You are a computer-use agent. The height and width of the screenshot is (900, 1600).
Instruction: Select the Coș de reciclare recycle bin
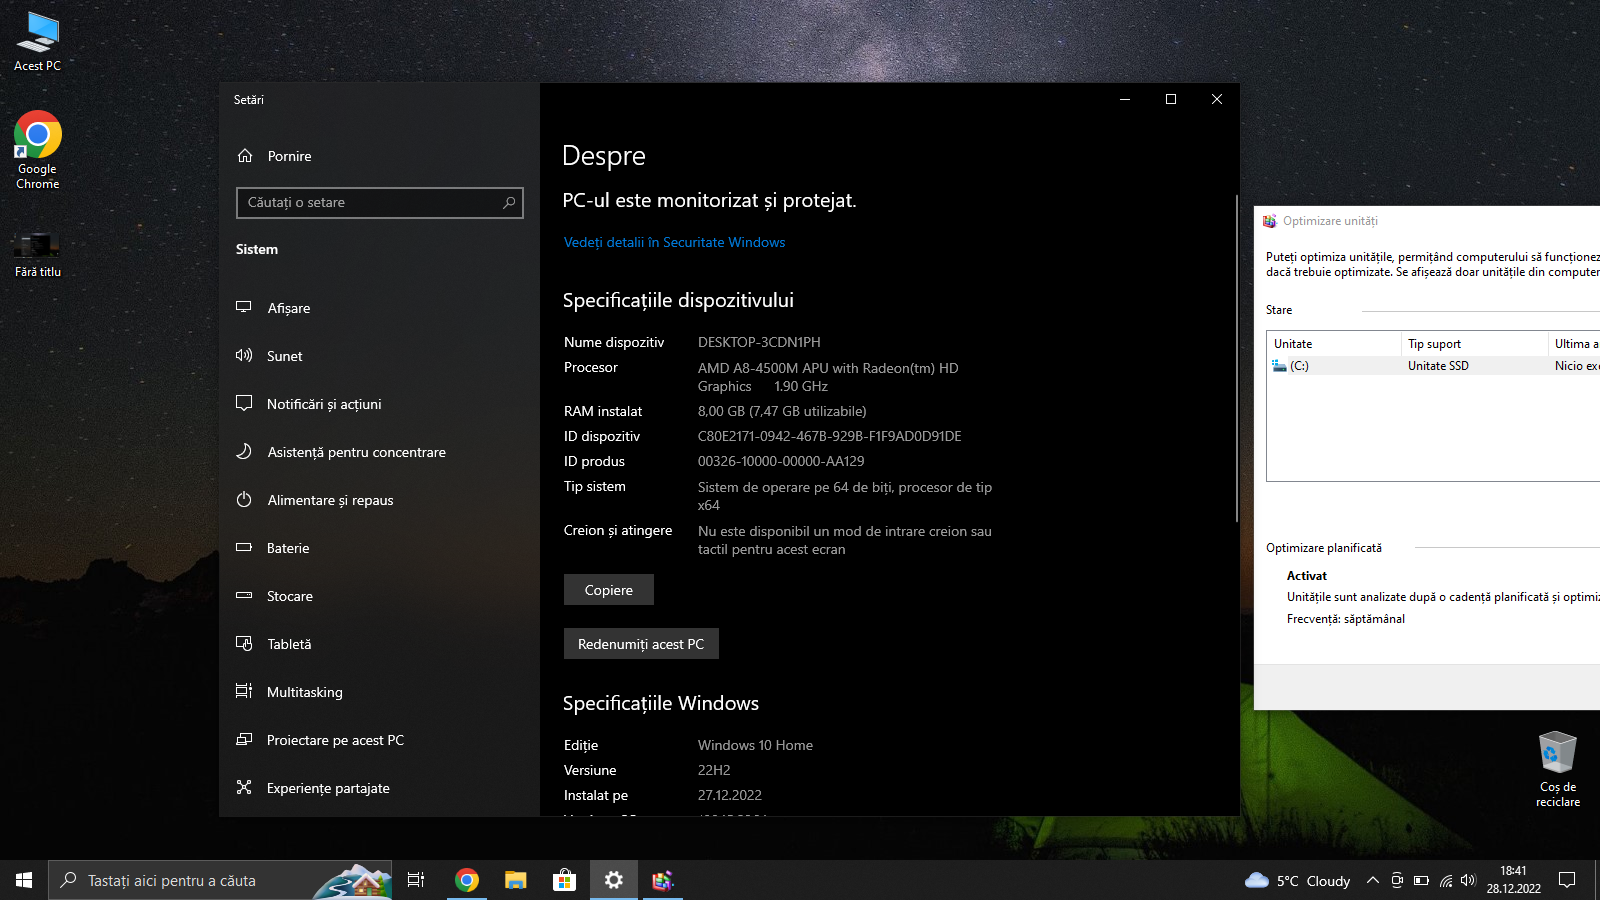coord(1558,768)
